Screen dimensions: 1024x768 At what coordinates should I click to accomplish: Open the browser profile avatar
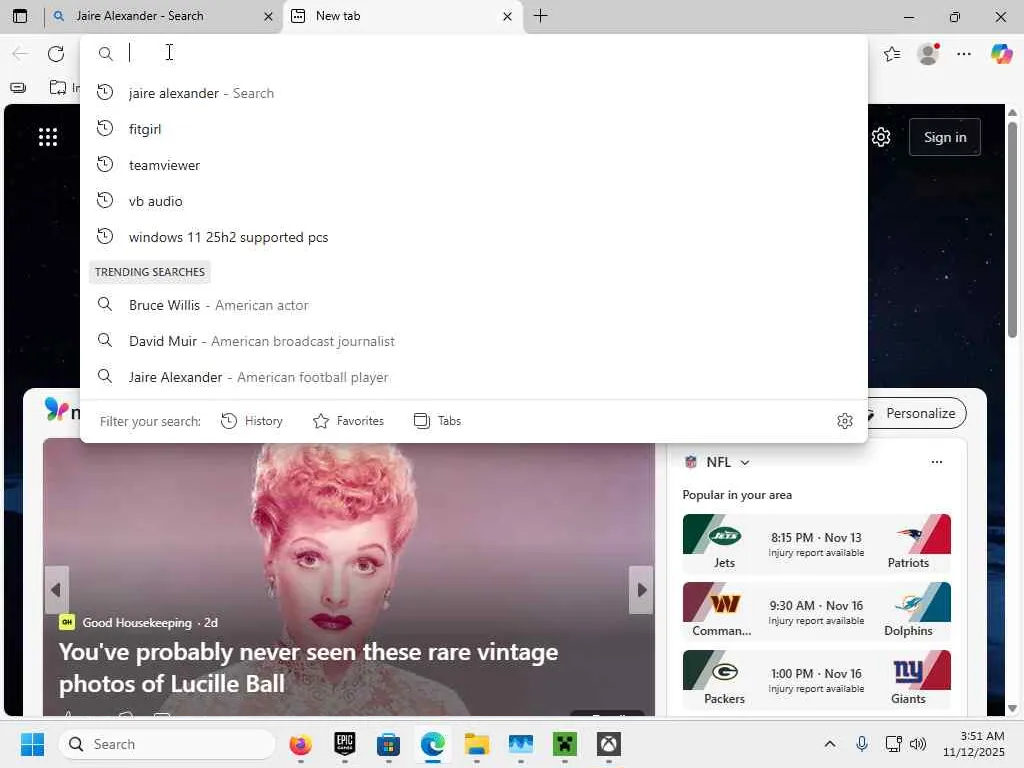click(x=928, y=54)
